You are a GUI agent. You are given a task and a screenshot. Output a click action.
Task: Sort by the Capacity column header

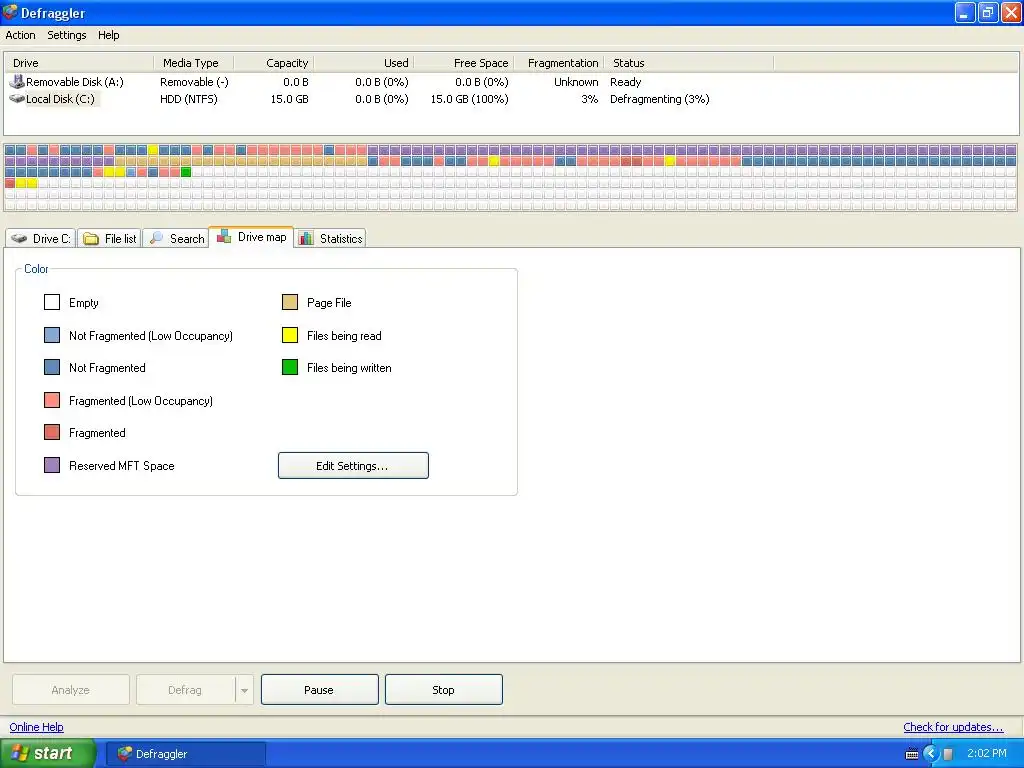274,63
